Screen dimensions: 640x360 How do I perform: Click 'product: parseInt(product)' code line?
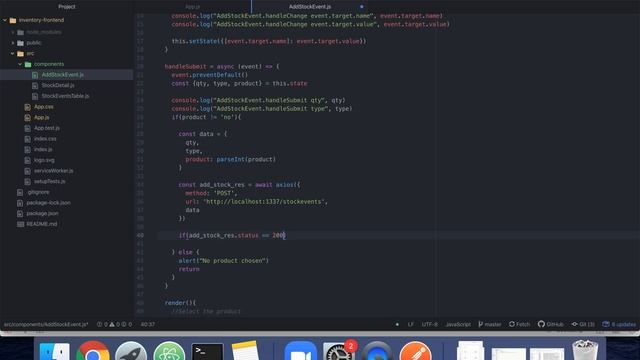(x=230, y=159)
